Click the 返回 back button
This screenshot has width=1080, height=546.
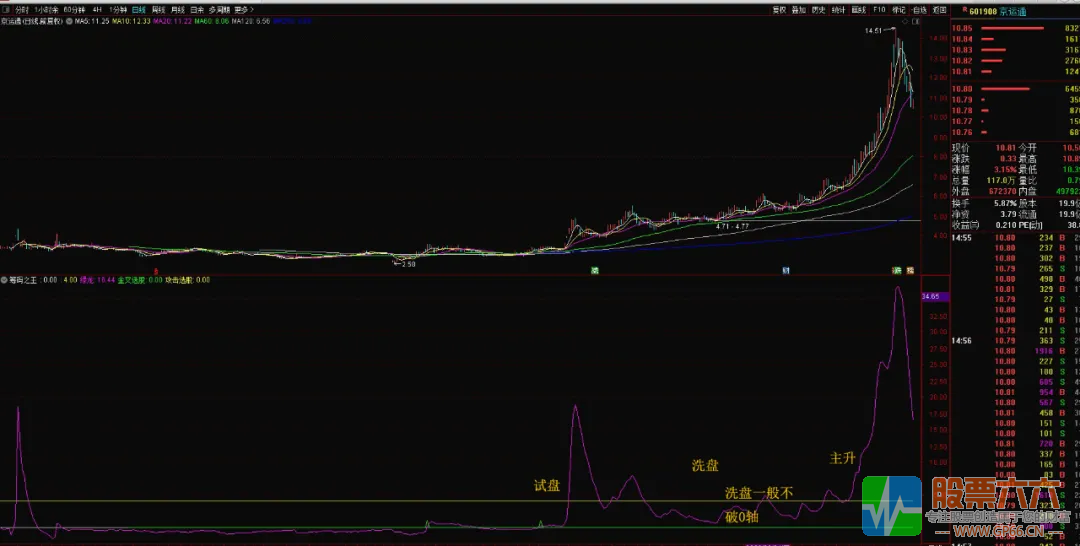[x=939, y=9]
